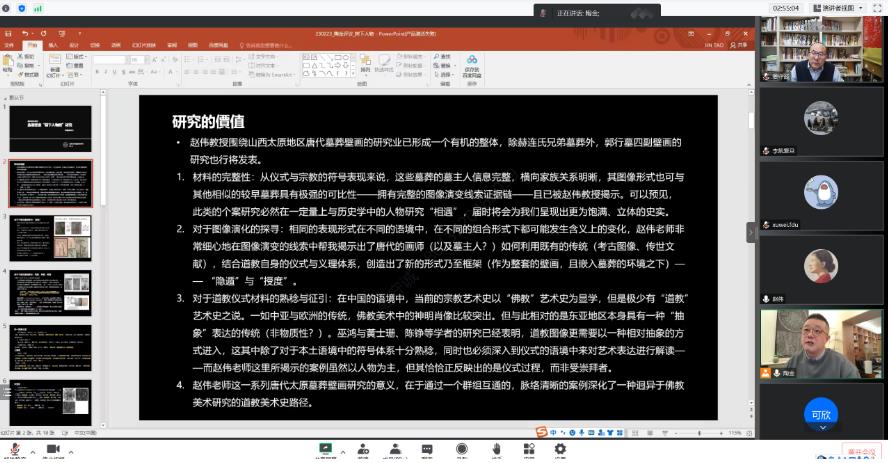891x463 pixels.
Task: Open the meeting apps icon
Action: [x=529, y=449]
